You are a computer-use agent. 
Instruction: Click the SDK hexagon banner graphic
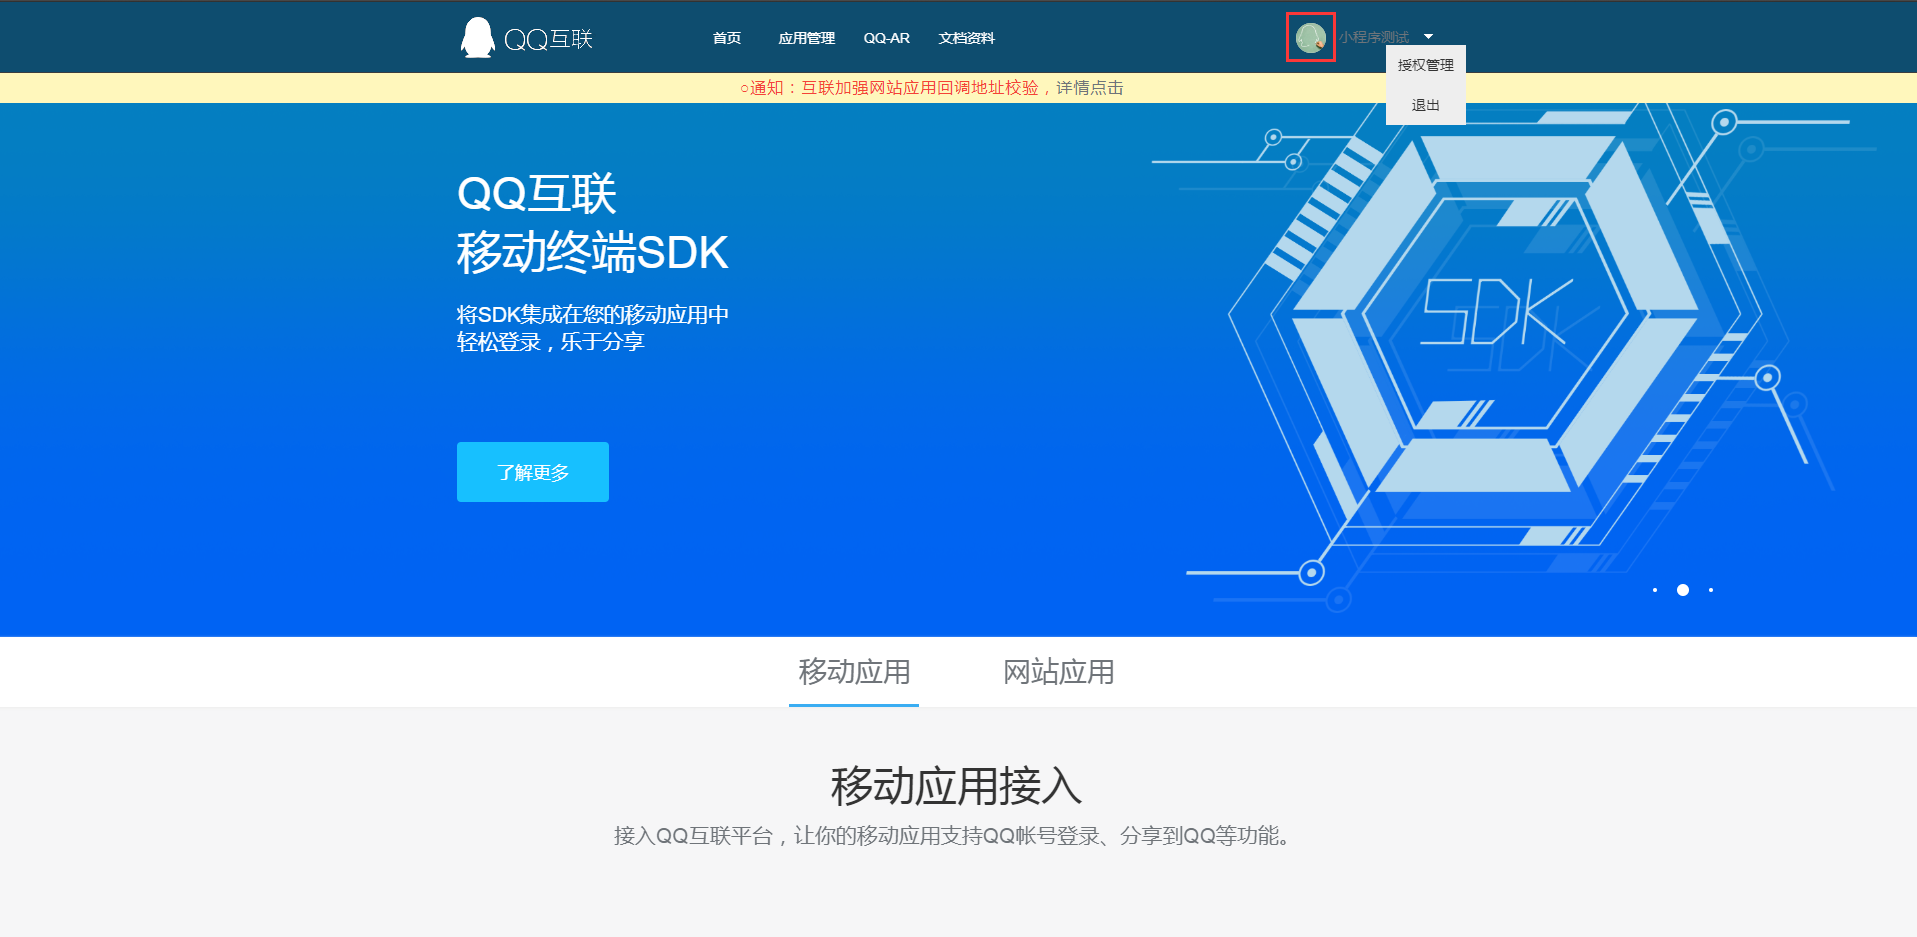[1497, 315]
